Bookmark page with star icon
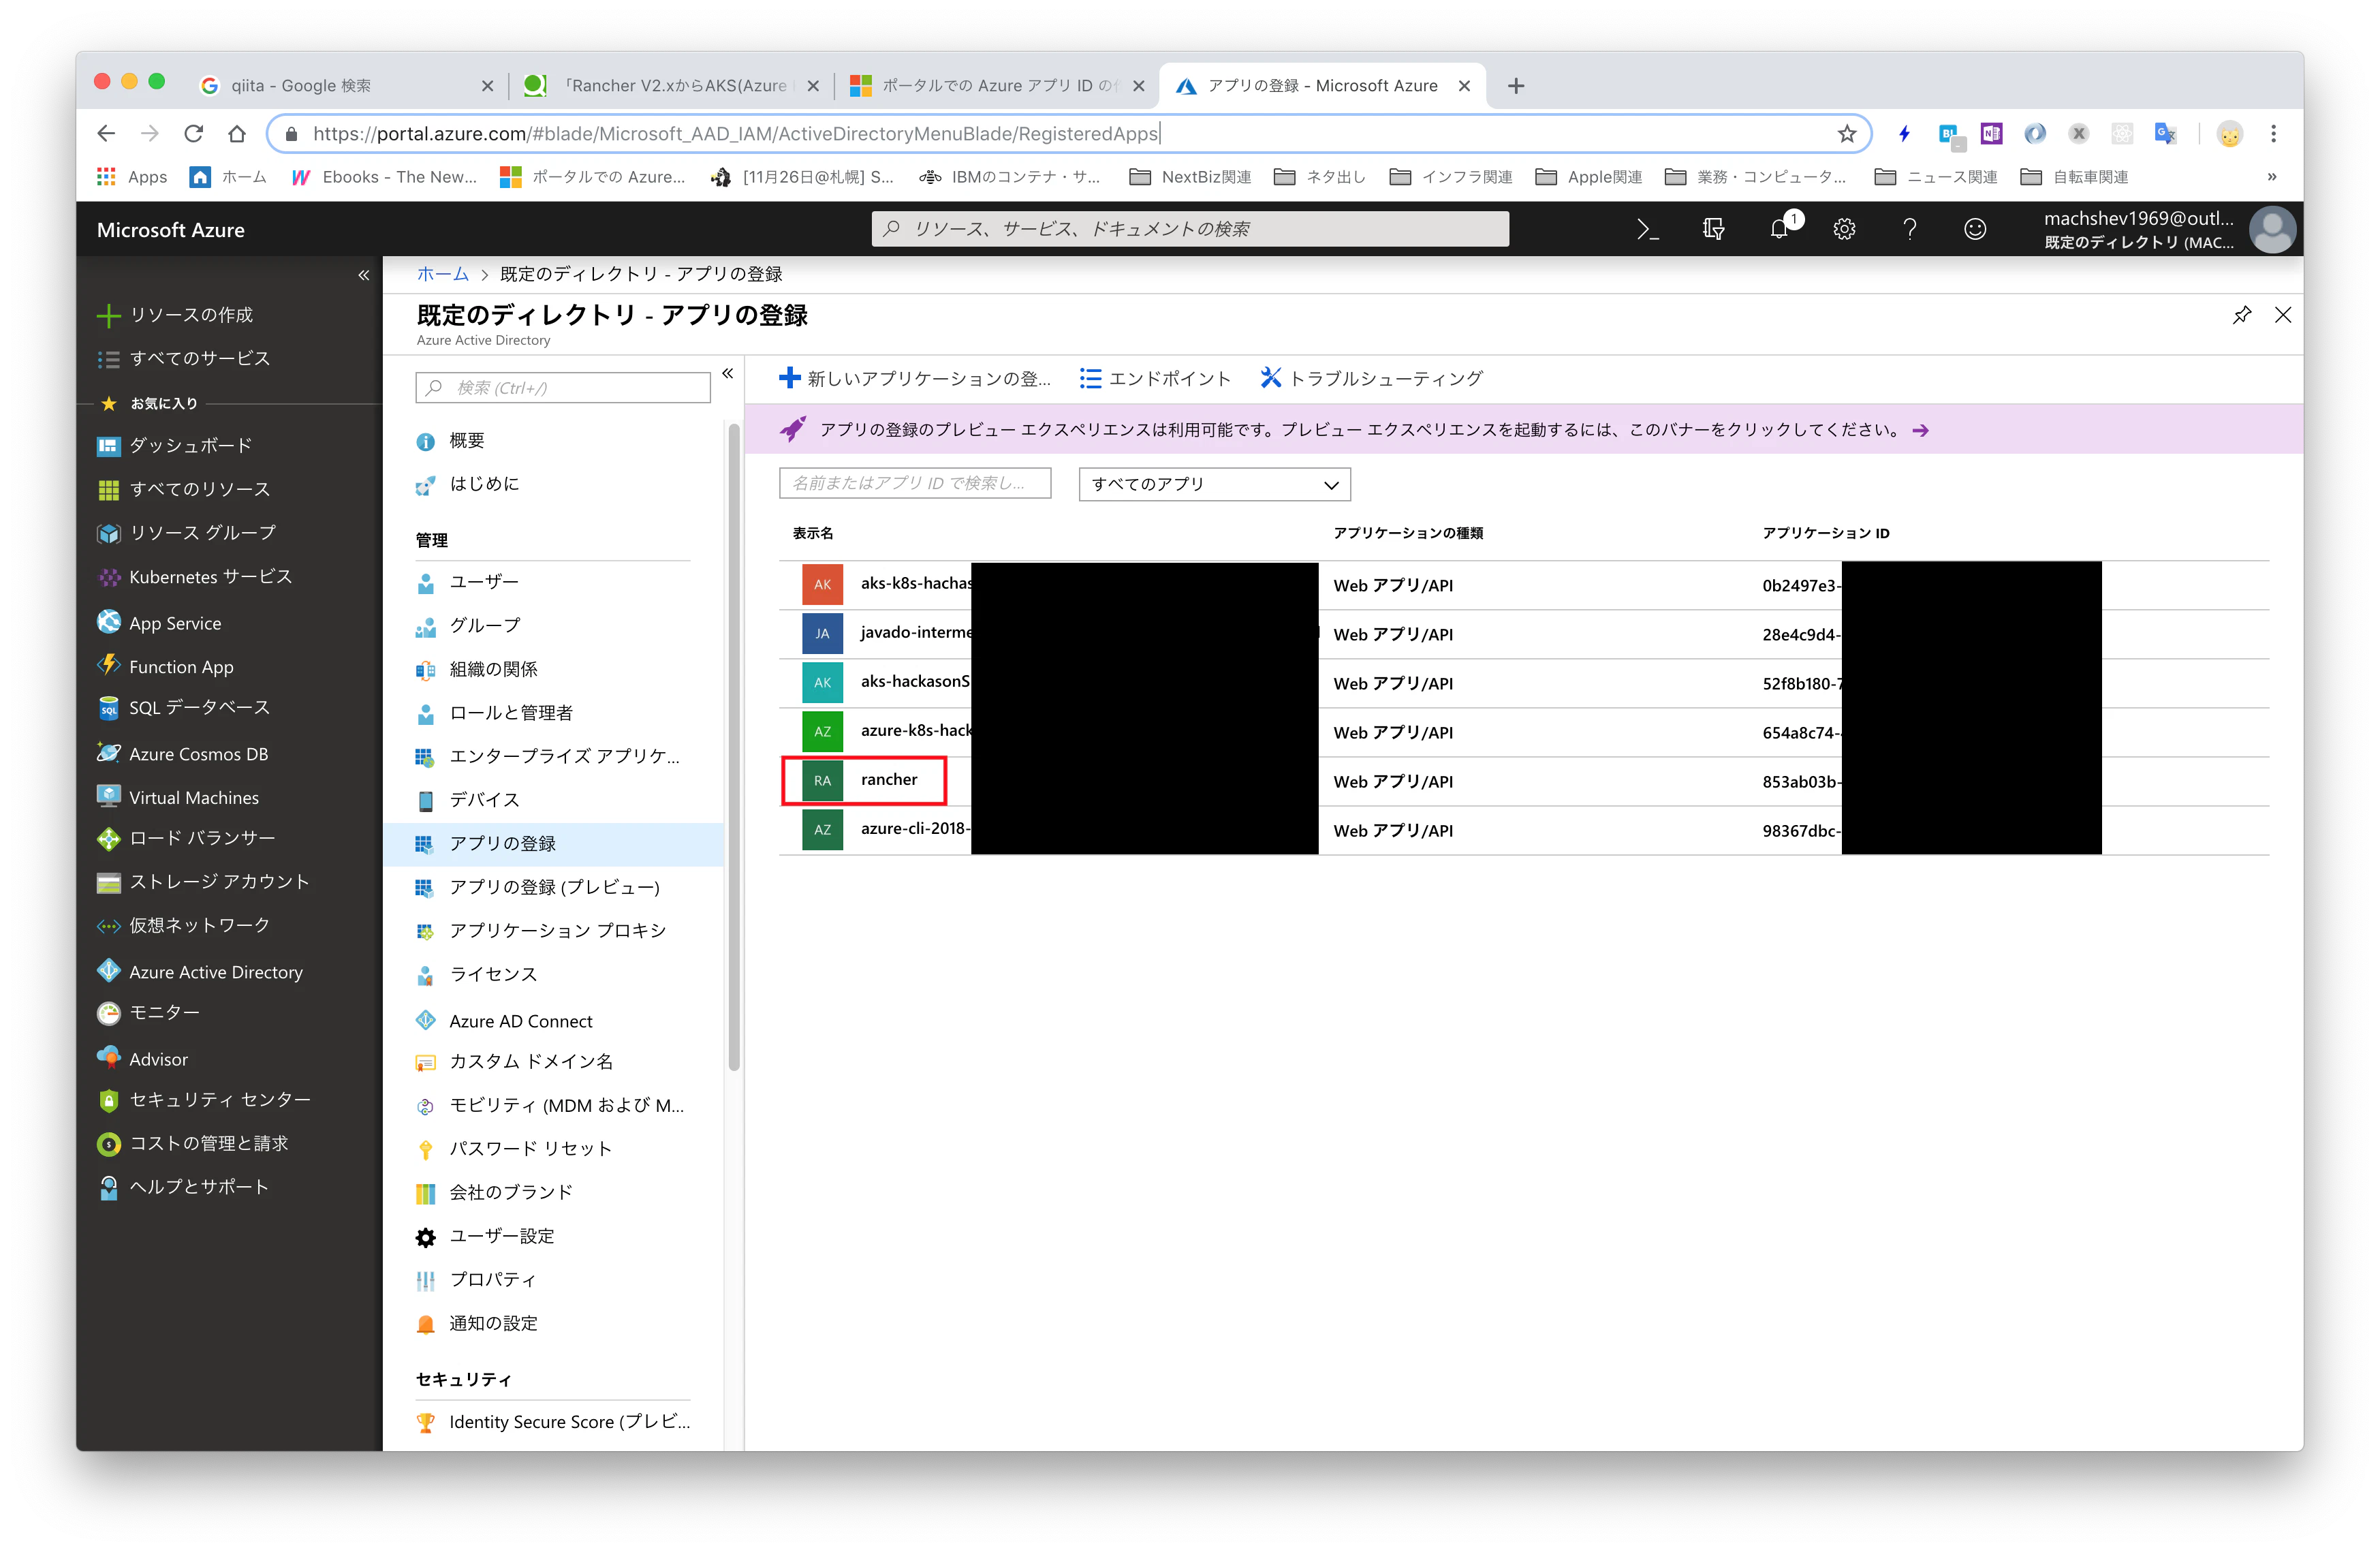2380x1552 pixels. [x=1846, y=134]
